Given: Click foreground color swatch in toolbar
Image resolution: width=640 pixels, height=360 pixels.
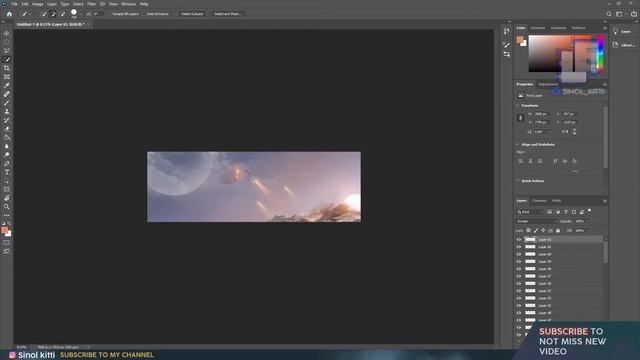Looking at the screenshot, I should click(x=4, y=230).
